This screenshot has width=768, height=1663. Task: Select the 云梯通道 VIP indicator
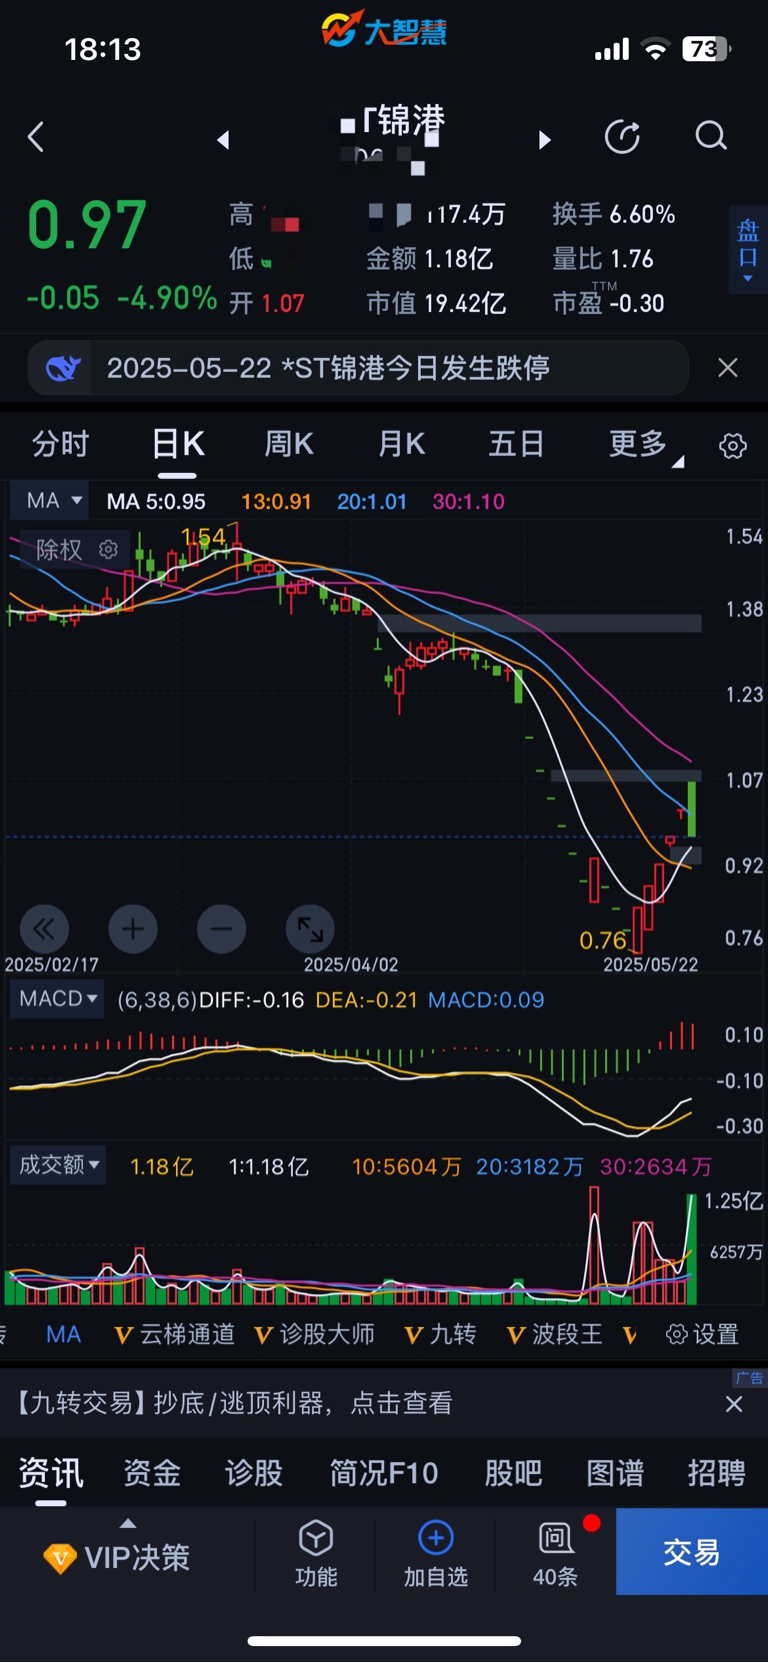tap(175, 1334)
